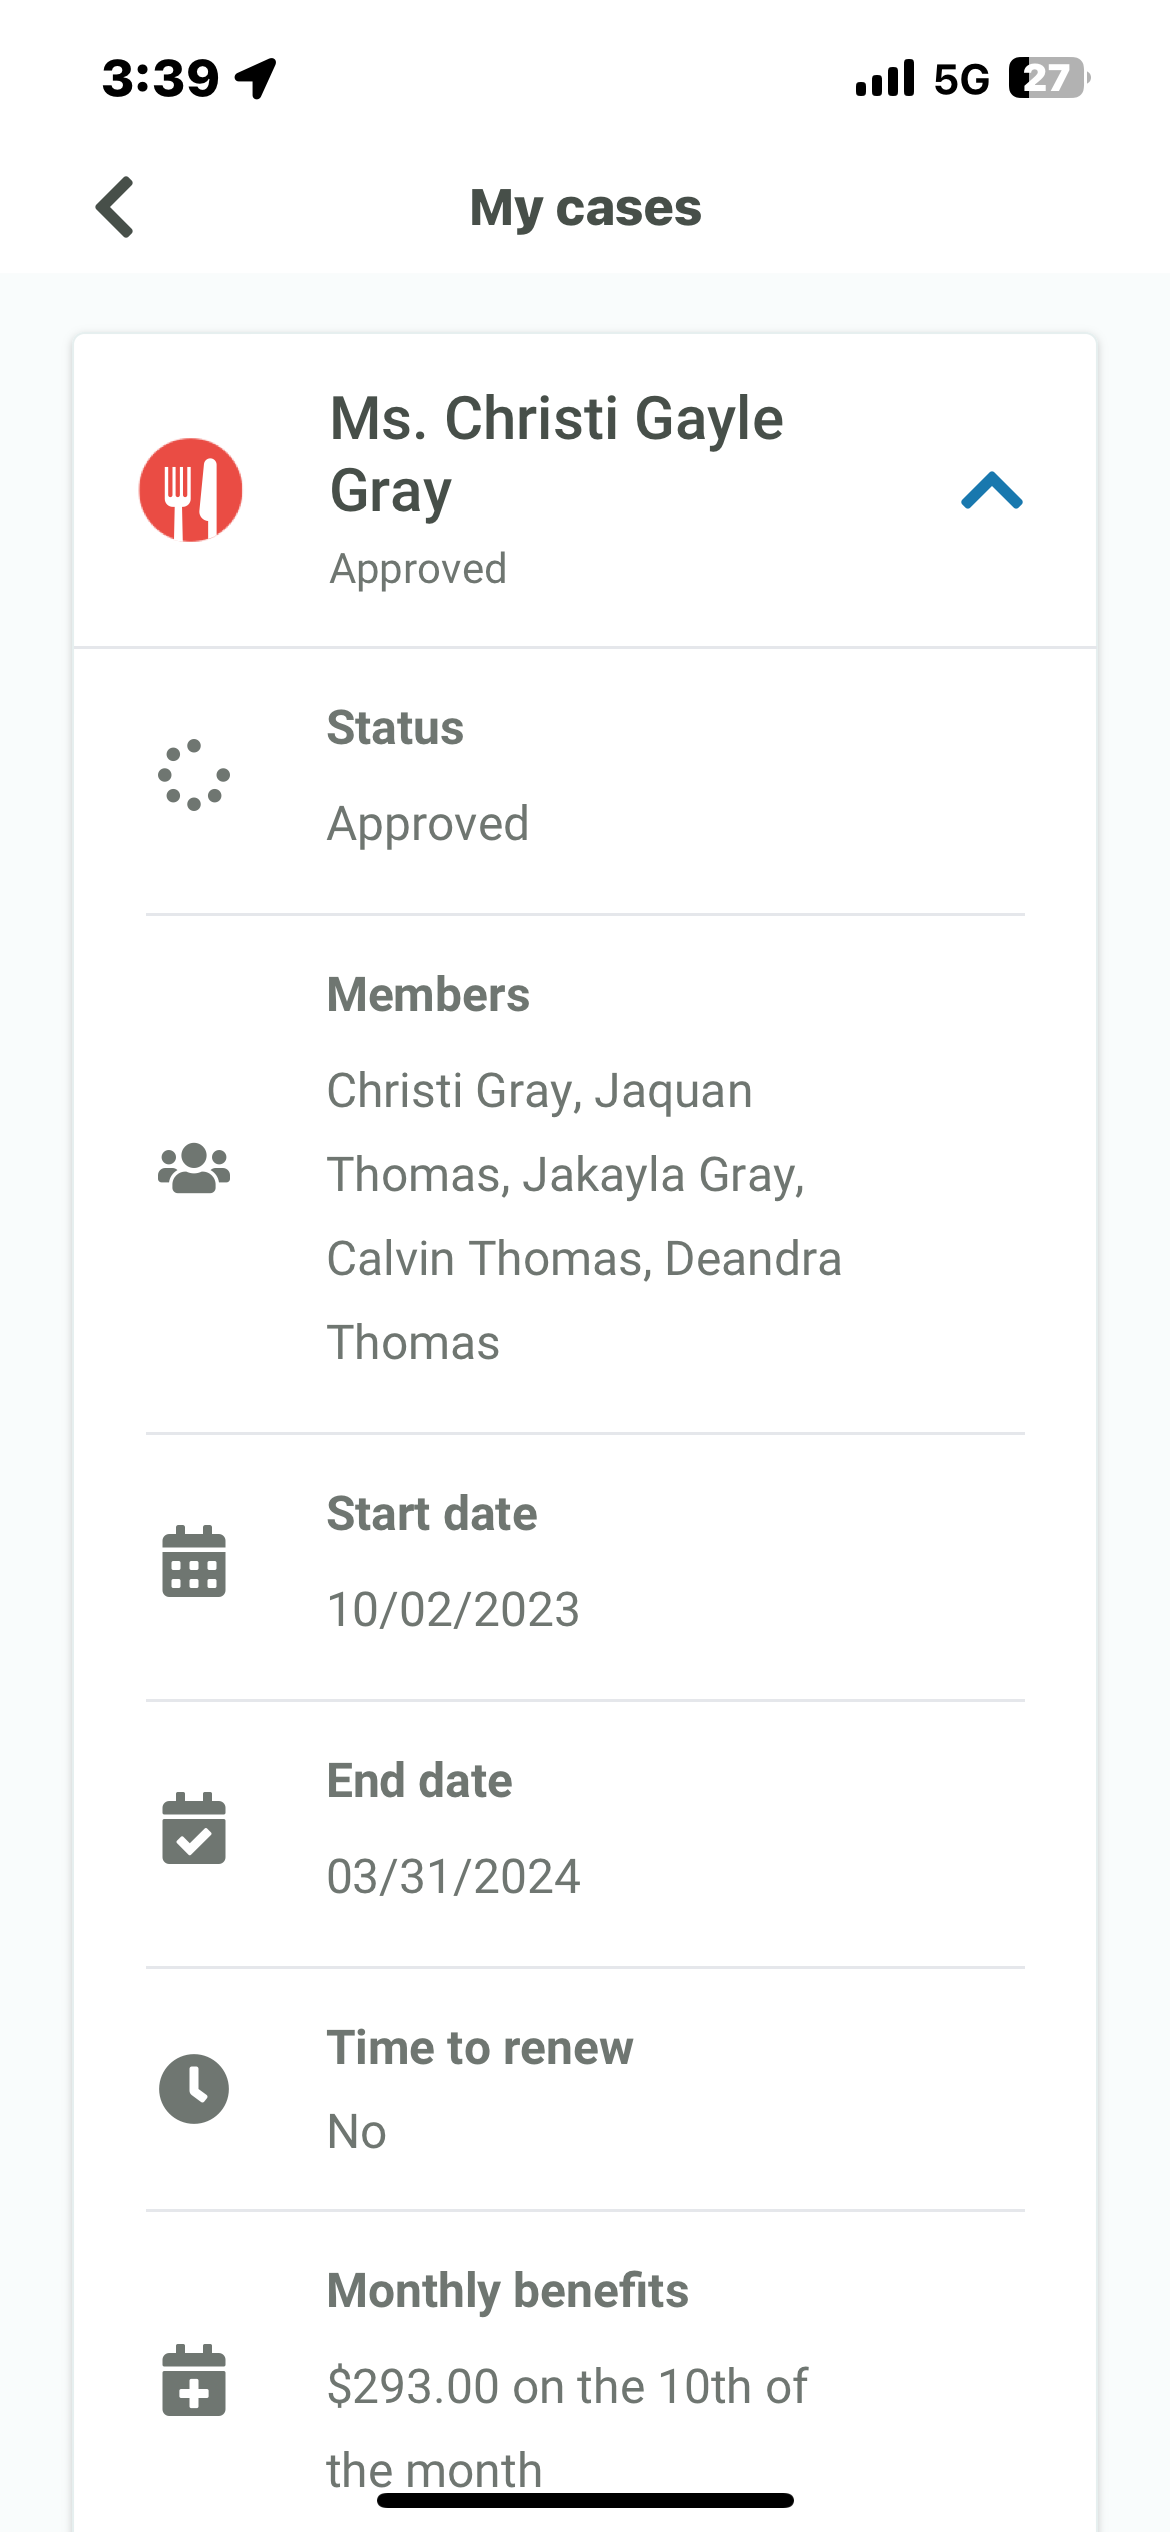This screenshot has height=2532, width=1170.
Task: Tap the Ms. Christi Gayle Gray name header
Action: 556,454
